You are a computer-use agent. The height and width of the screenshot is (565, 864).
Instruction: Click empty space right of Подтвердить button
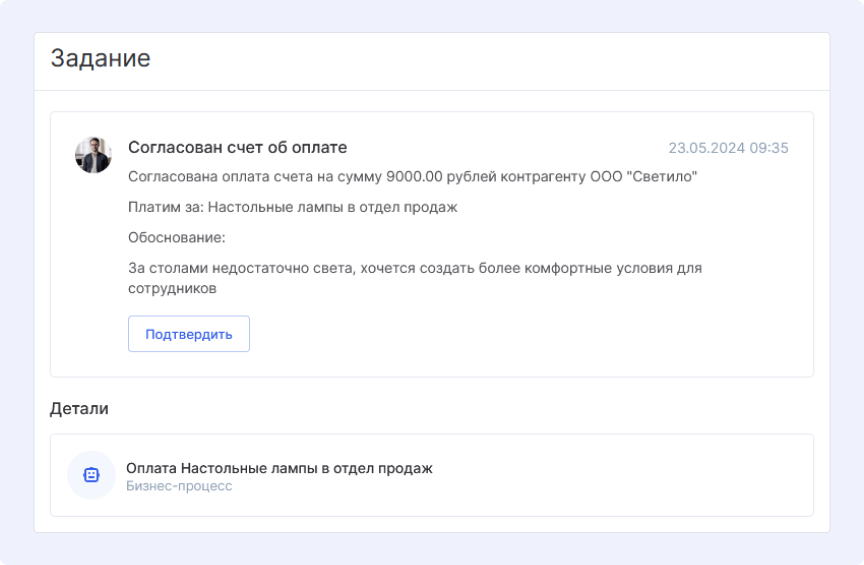(x=520, y=334)
